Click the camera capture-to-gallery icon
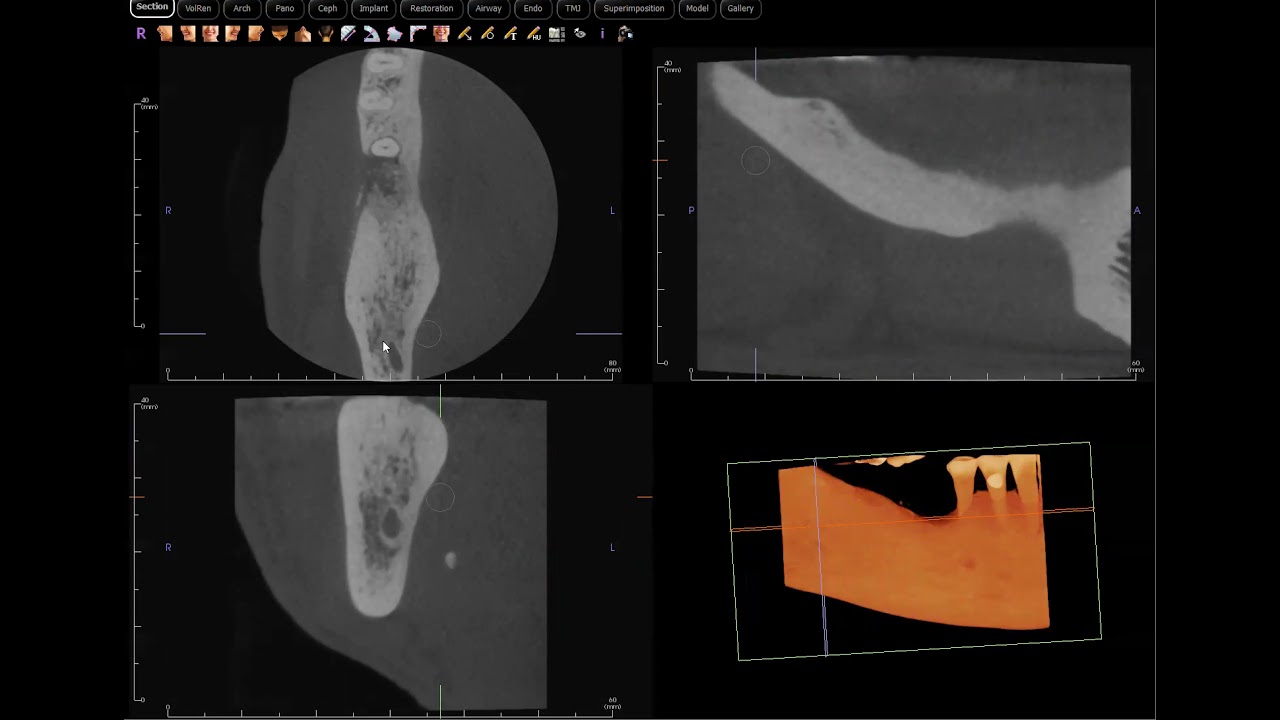This screenshot has height=720, width=1280. pyautogui.click(x=625, y=33)
